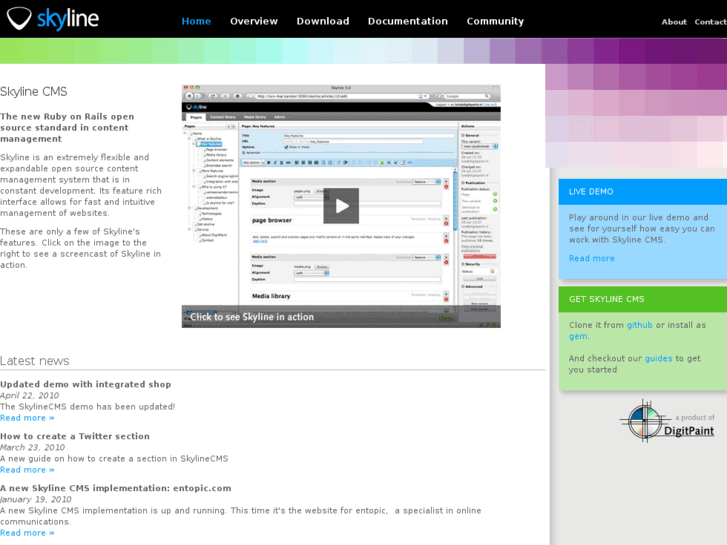Play the Skyline screencast video
The width and height of the screenshot is (727, 545).
[341, 206]
